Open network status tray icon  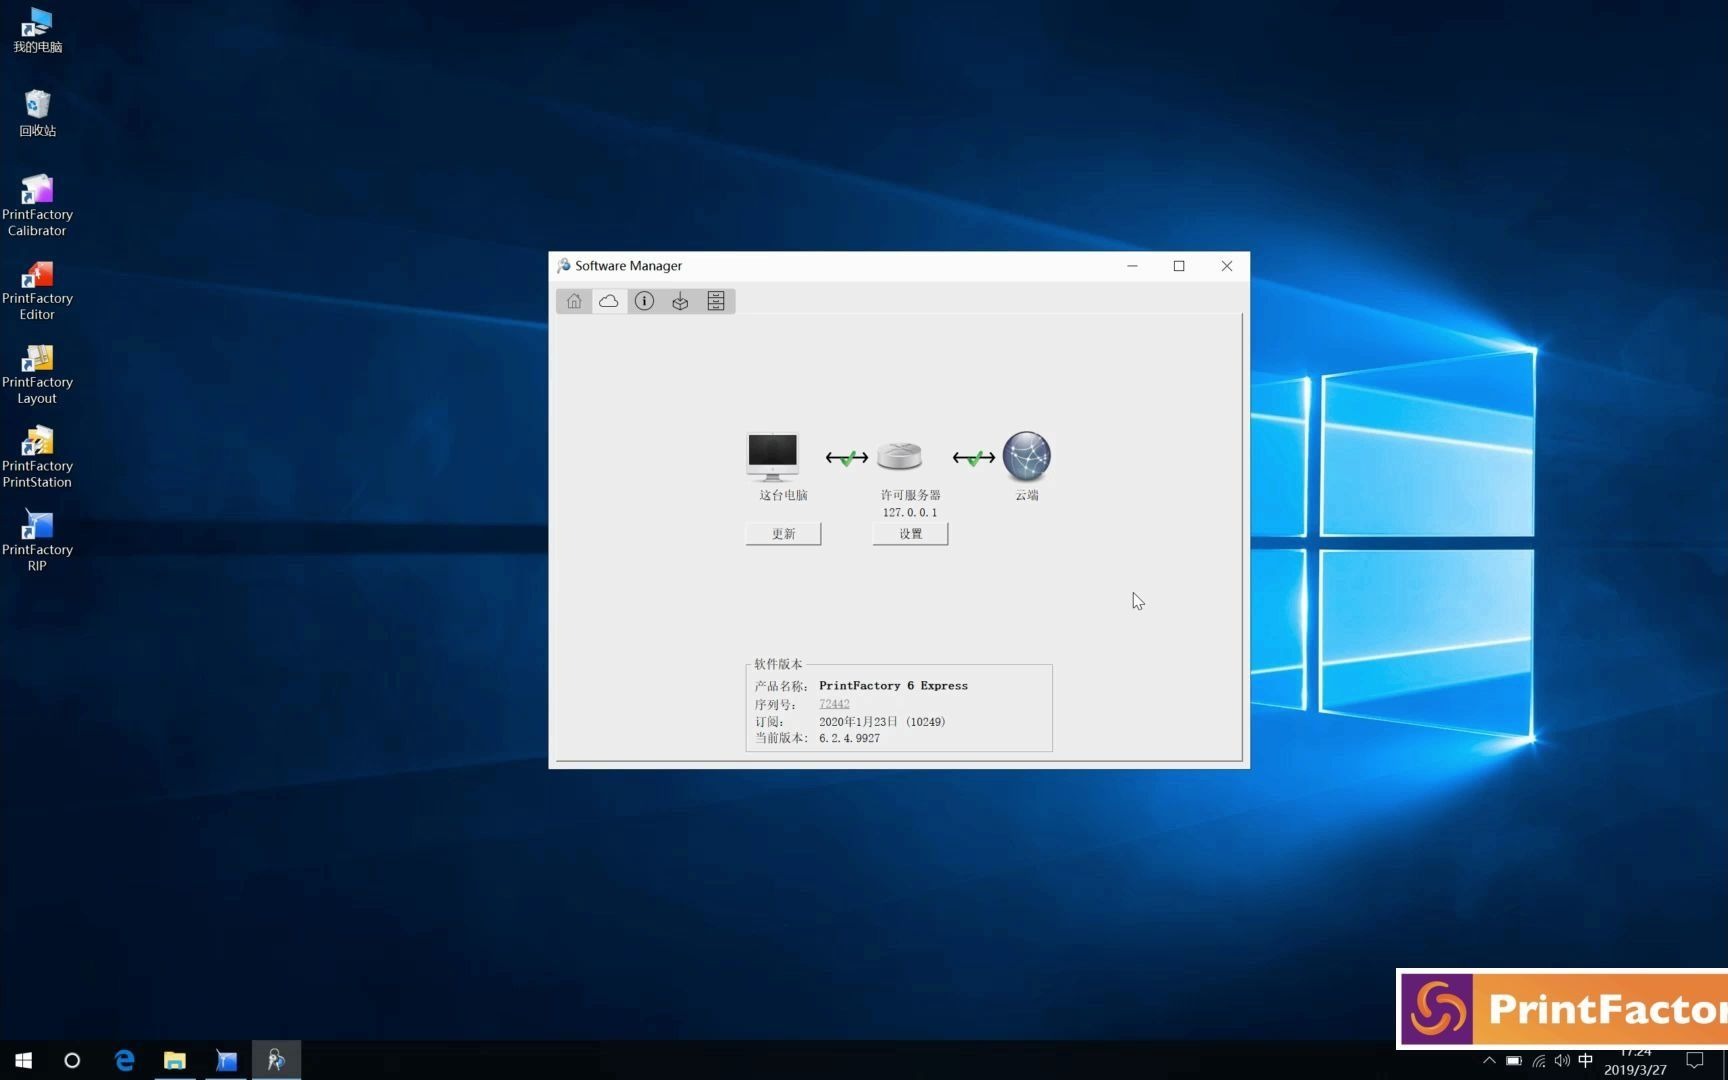1538,1061
